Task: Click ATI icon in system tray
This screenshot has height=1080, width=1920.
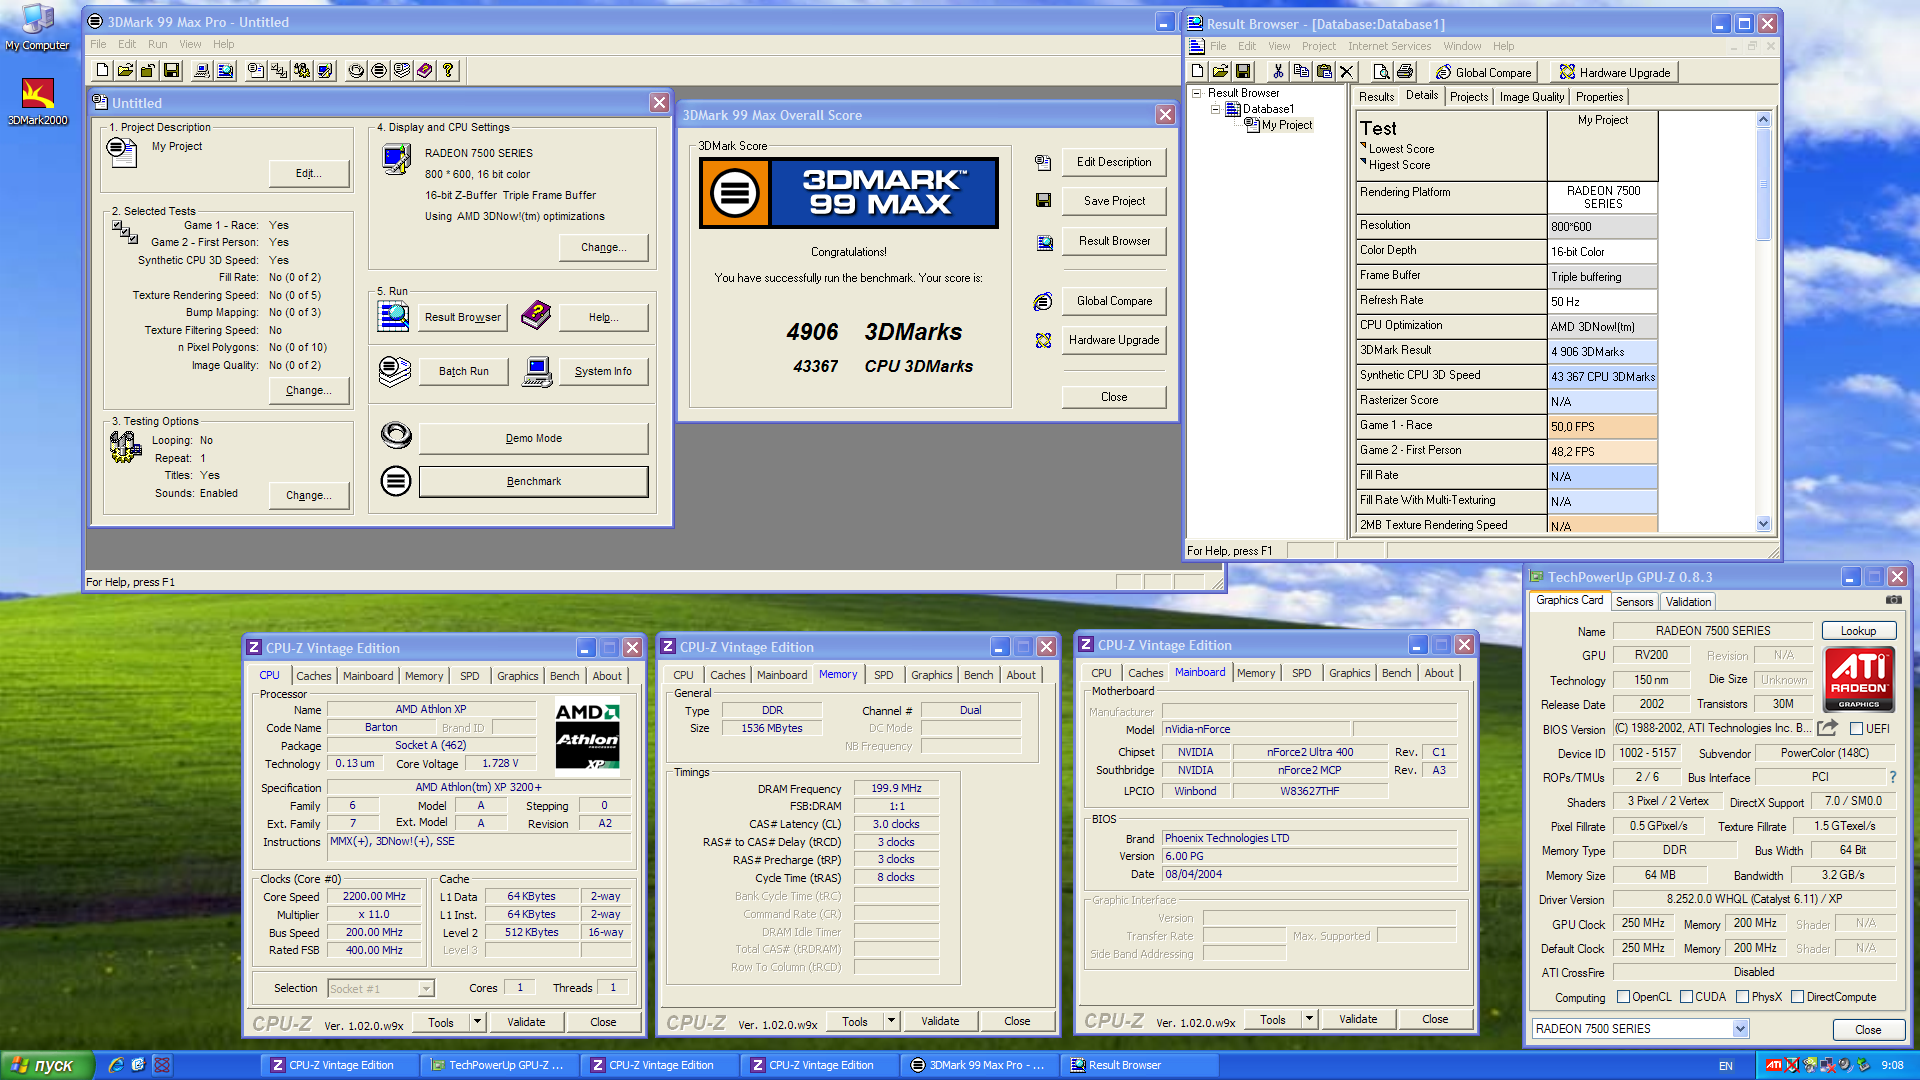Action: [x=1773, y=1065]
